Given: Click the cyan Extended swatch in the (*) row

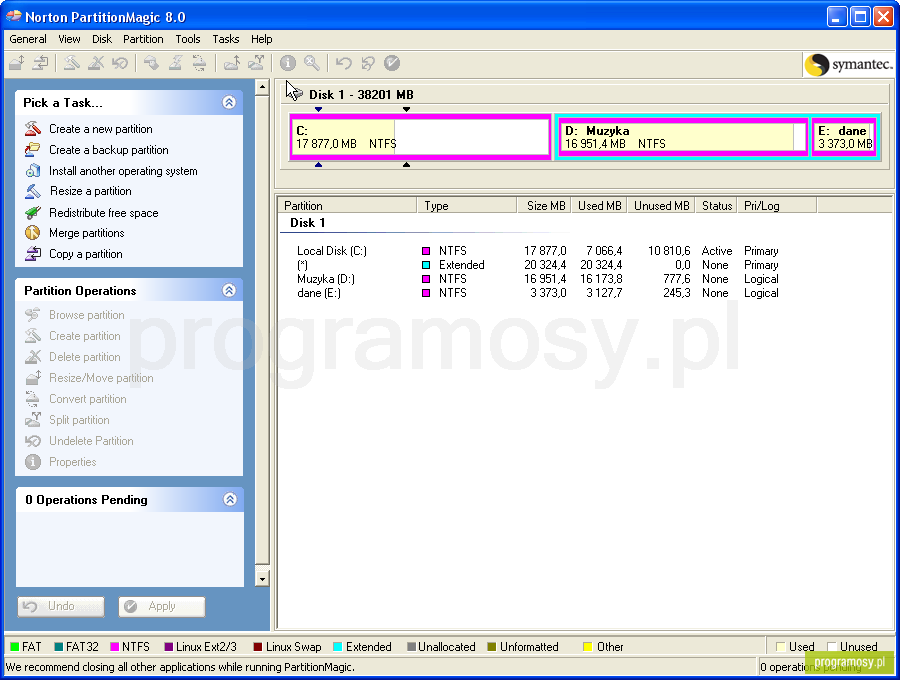Looking at the screenshot, I should coord(426,265).
